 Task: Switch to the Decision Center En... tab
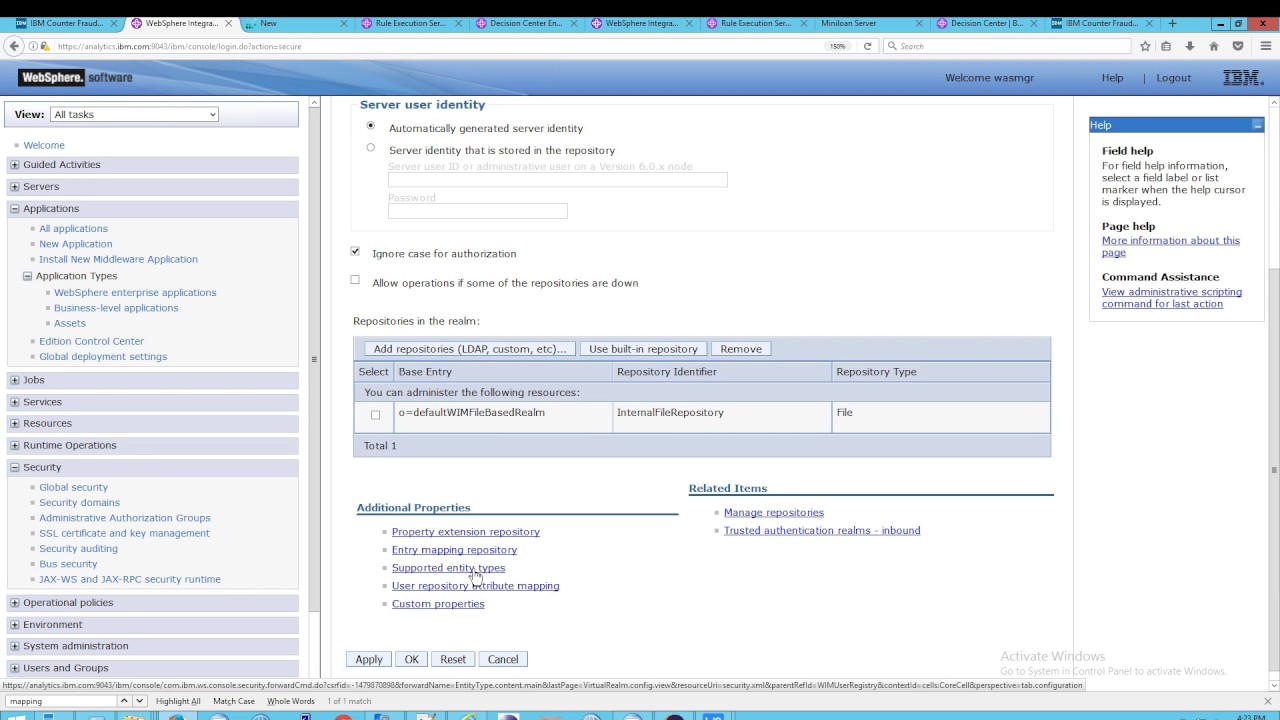click(525, 23)
